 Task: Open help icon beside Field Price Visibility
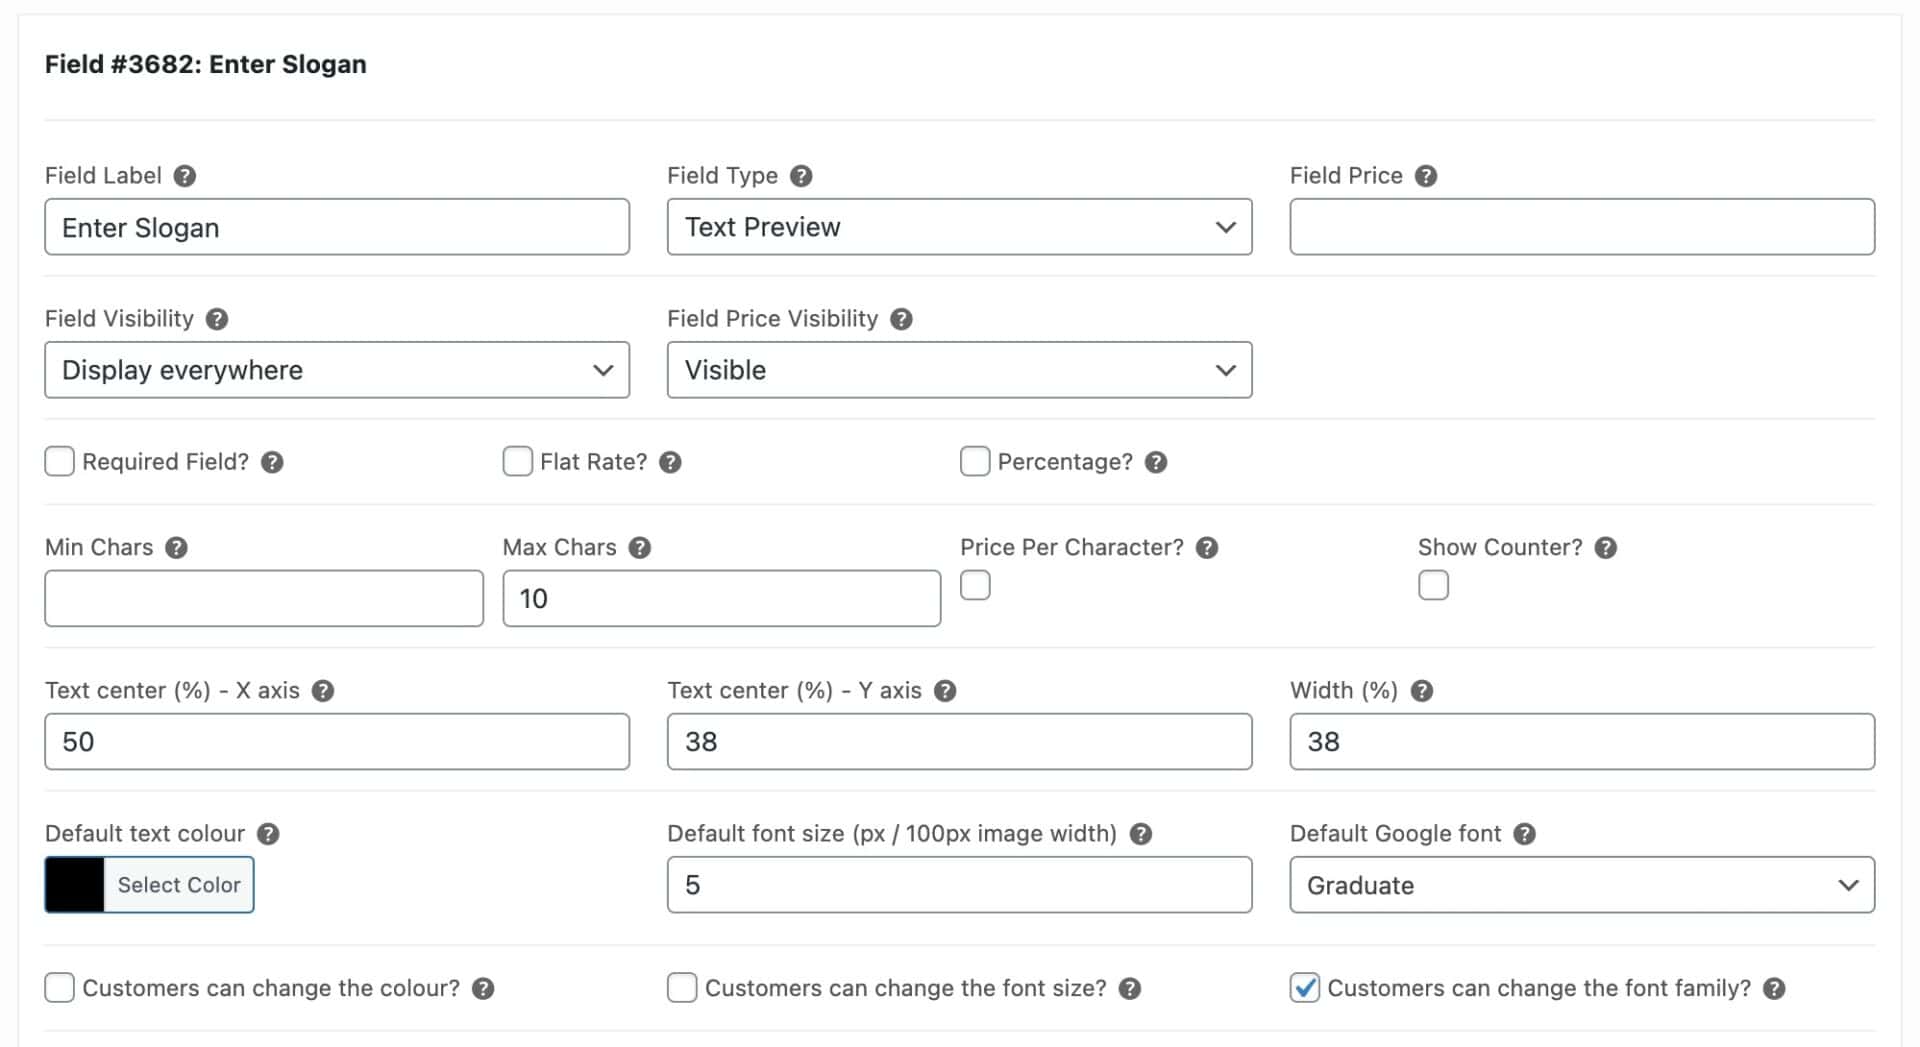(x=901, y=319)
